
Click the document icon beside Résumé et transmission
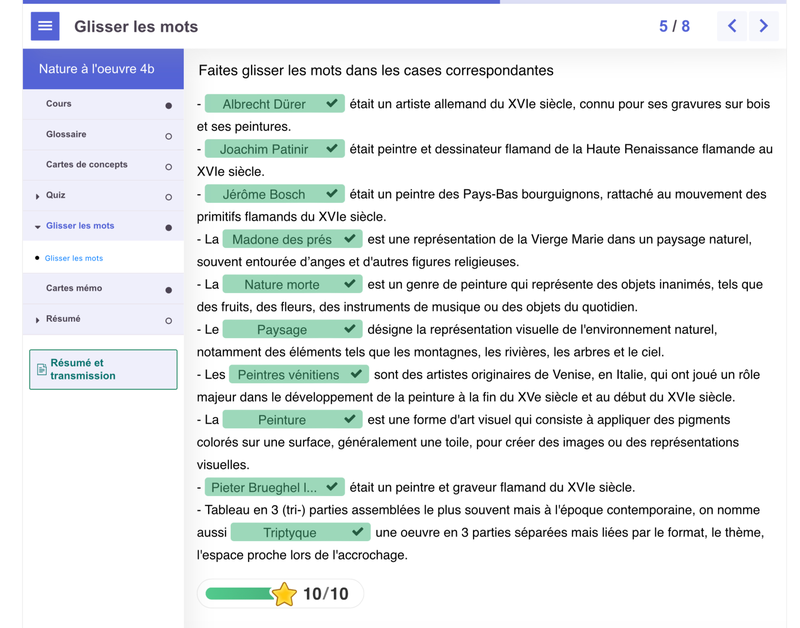click(42, 370)
